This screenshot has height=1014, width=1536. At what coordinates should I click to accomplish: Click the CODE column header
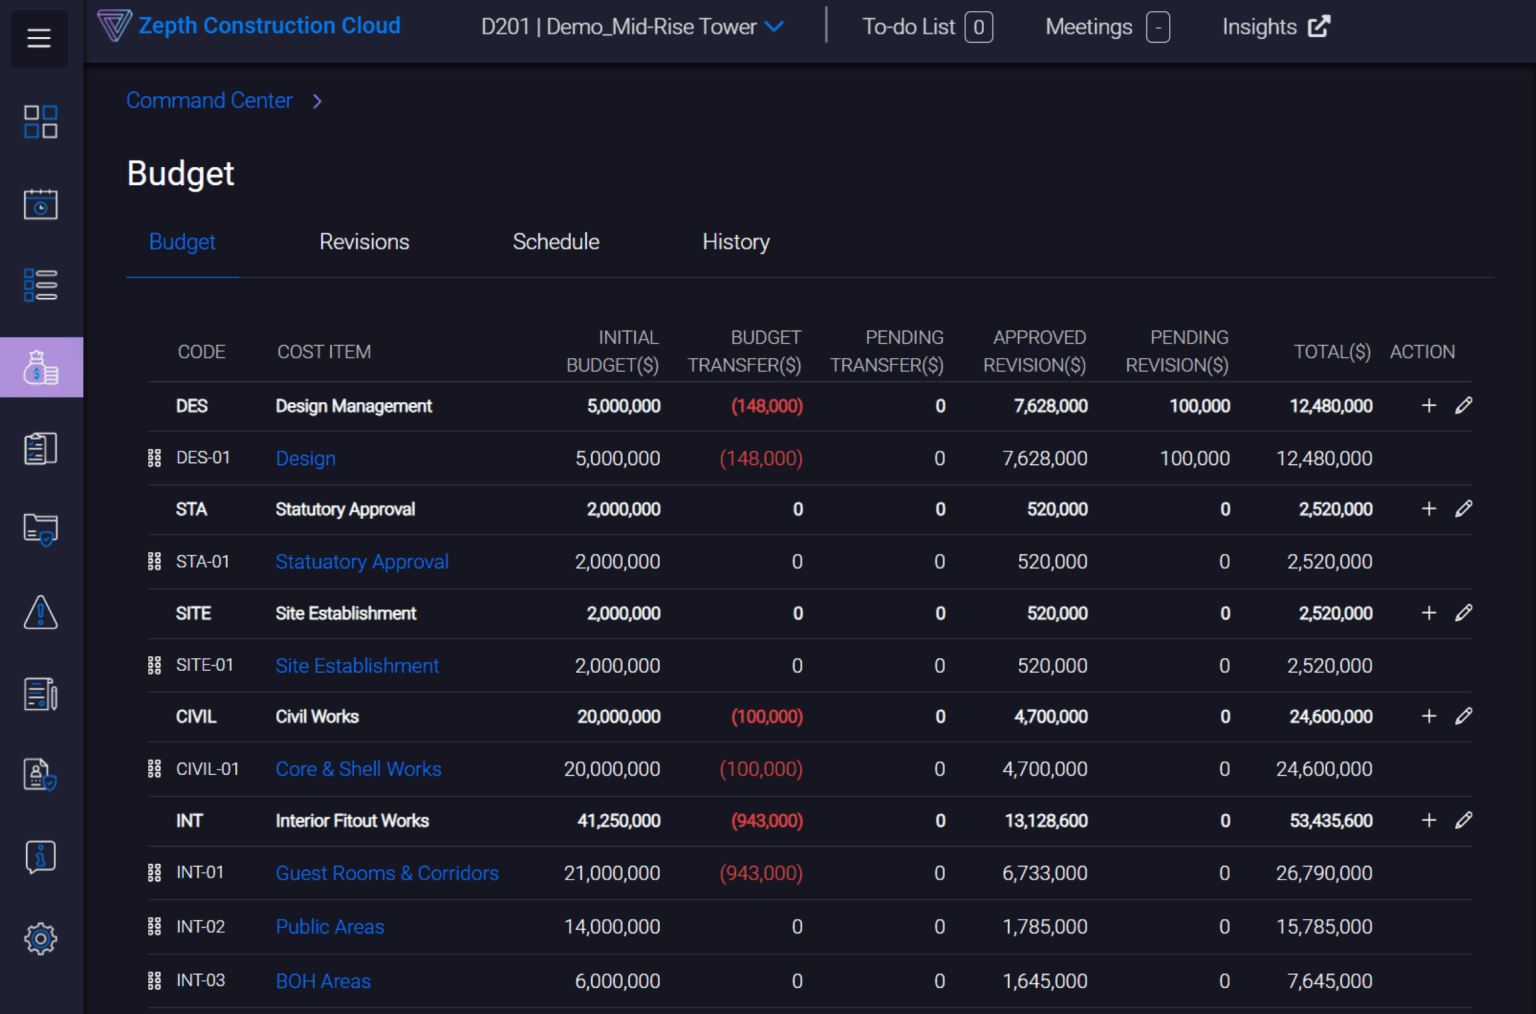201,352
